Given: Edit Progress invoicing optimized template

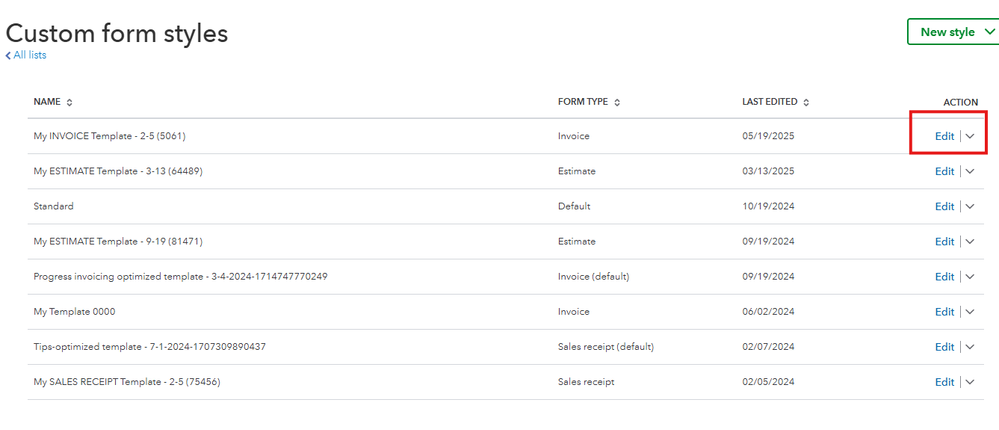Looking at the screenshot, I should [944, 276].
